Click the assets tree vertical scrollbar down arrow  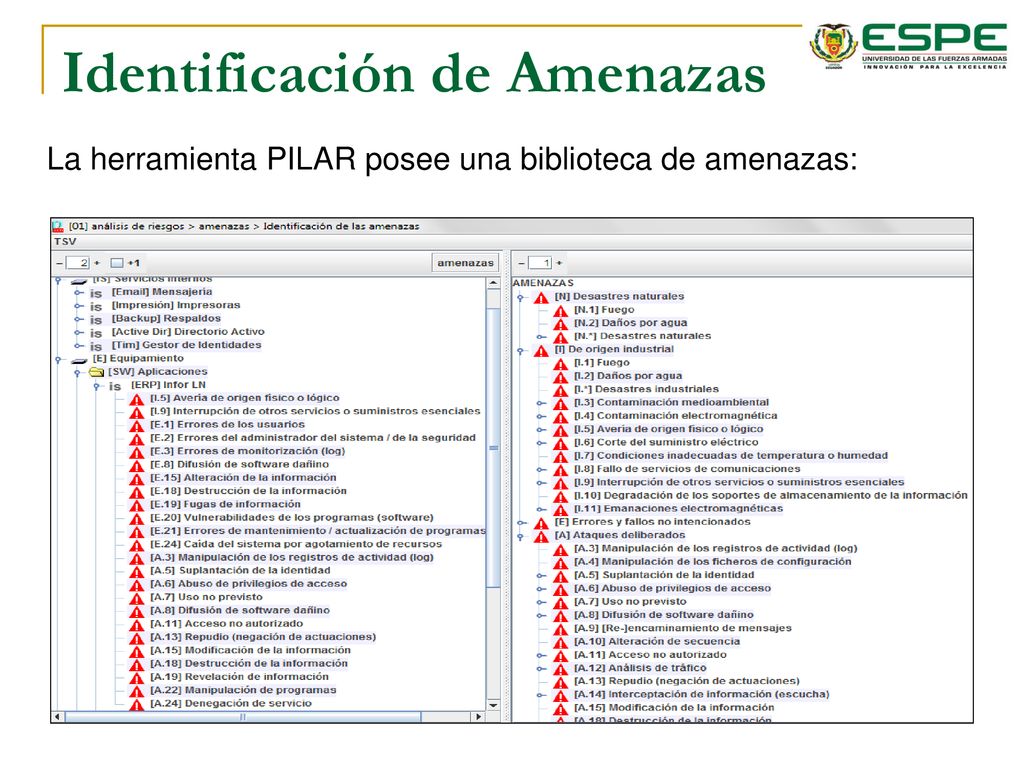tap(493, 705)
